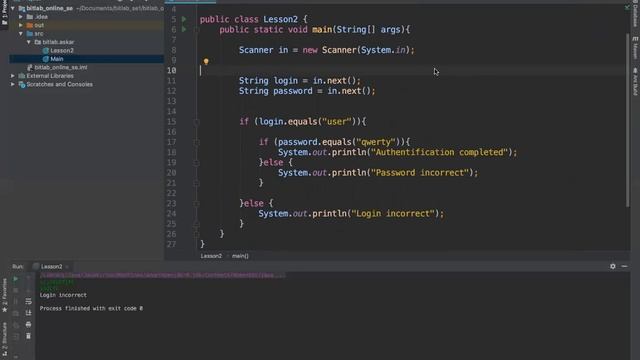Open Run panel settings gear

coord(613,266)
